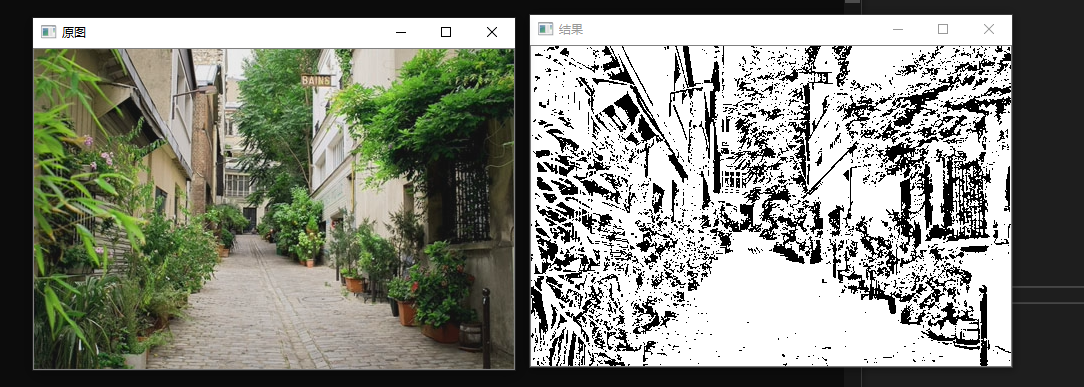Click the 原图 title text
1084x387 pixels.
(x=74, y=32)
